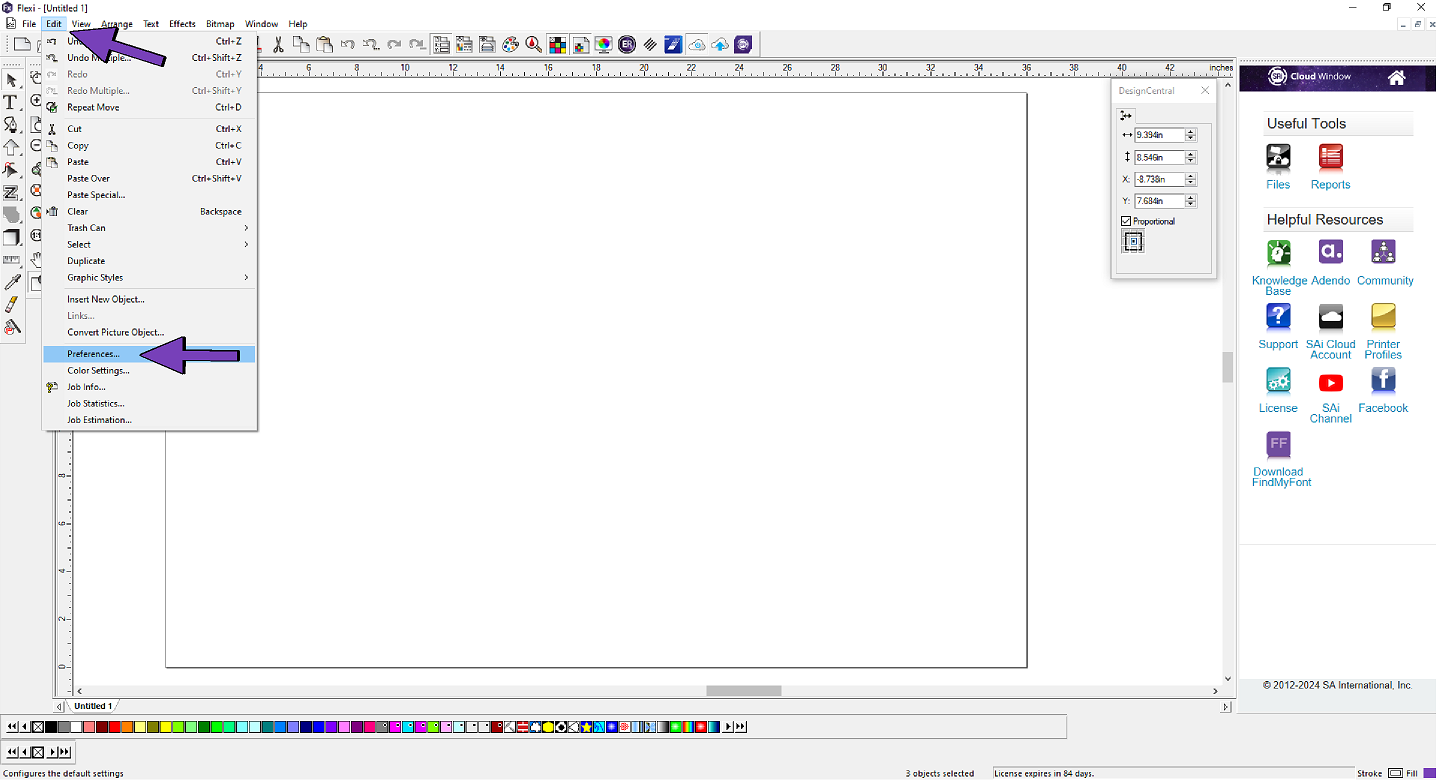Switch to the Untitled 1 page tab

(x=93, y=706)
